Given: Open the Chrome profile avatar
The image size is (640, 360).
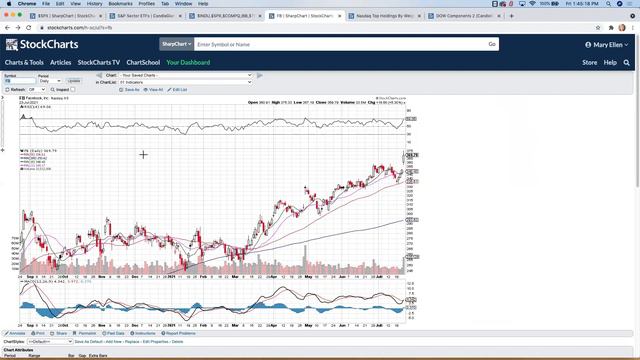Looking at the screenshot, I should point(622,28).
